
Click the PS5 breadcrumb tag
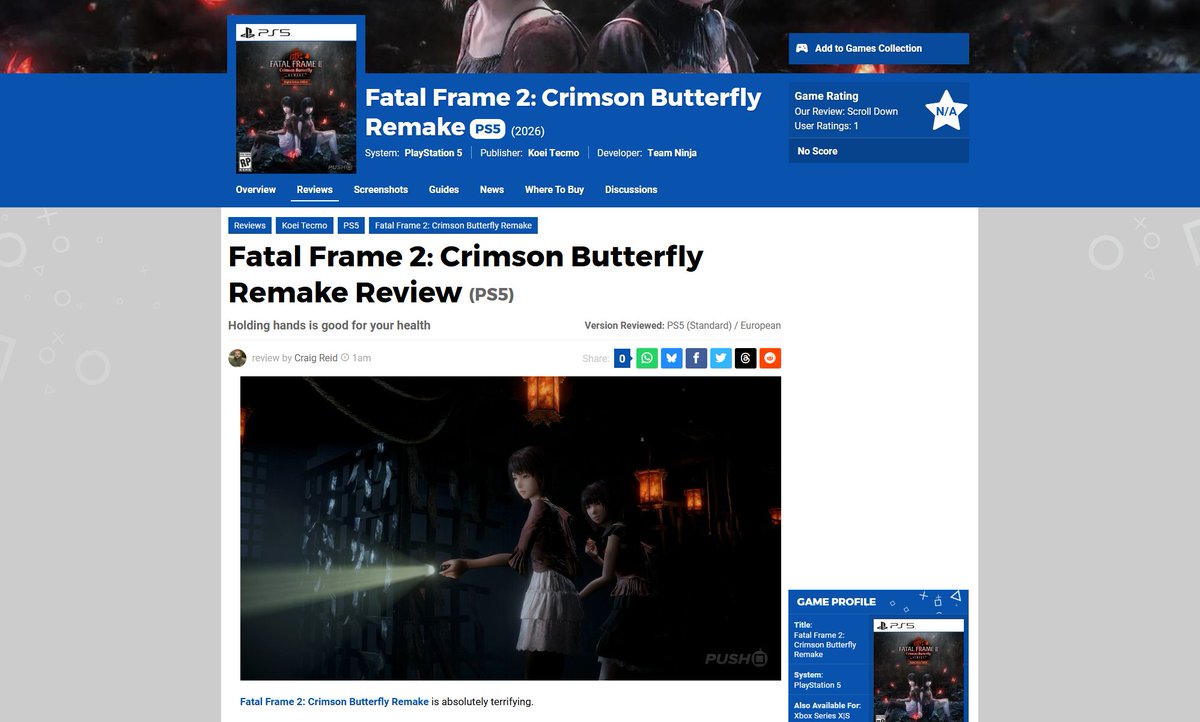(x=351, y=226)
